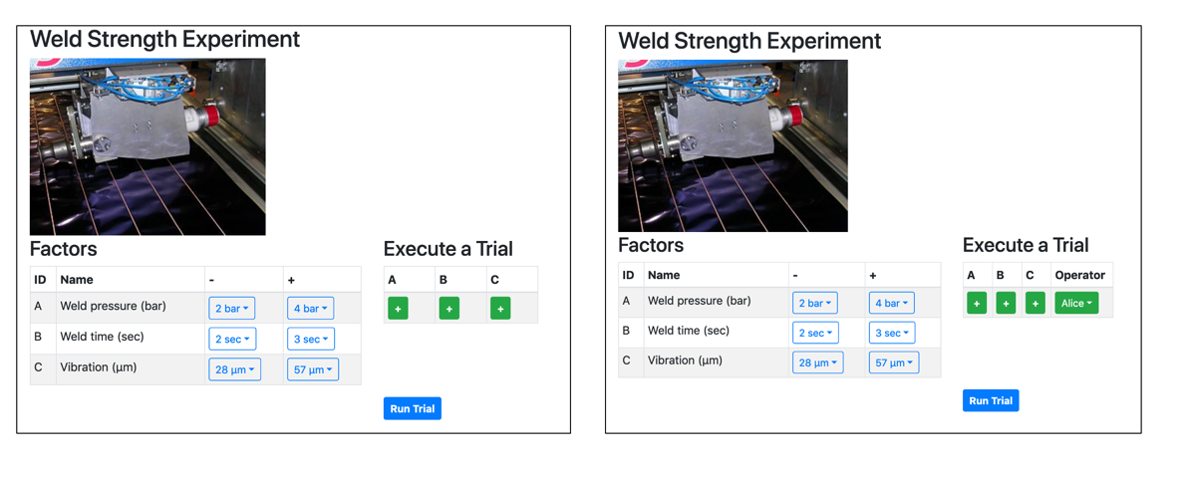
Task: Click the welding machine photo in left panel
Action: (x=148, y=147)
